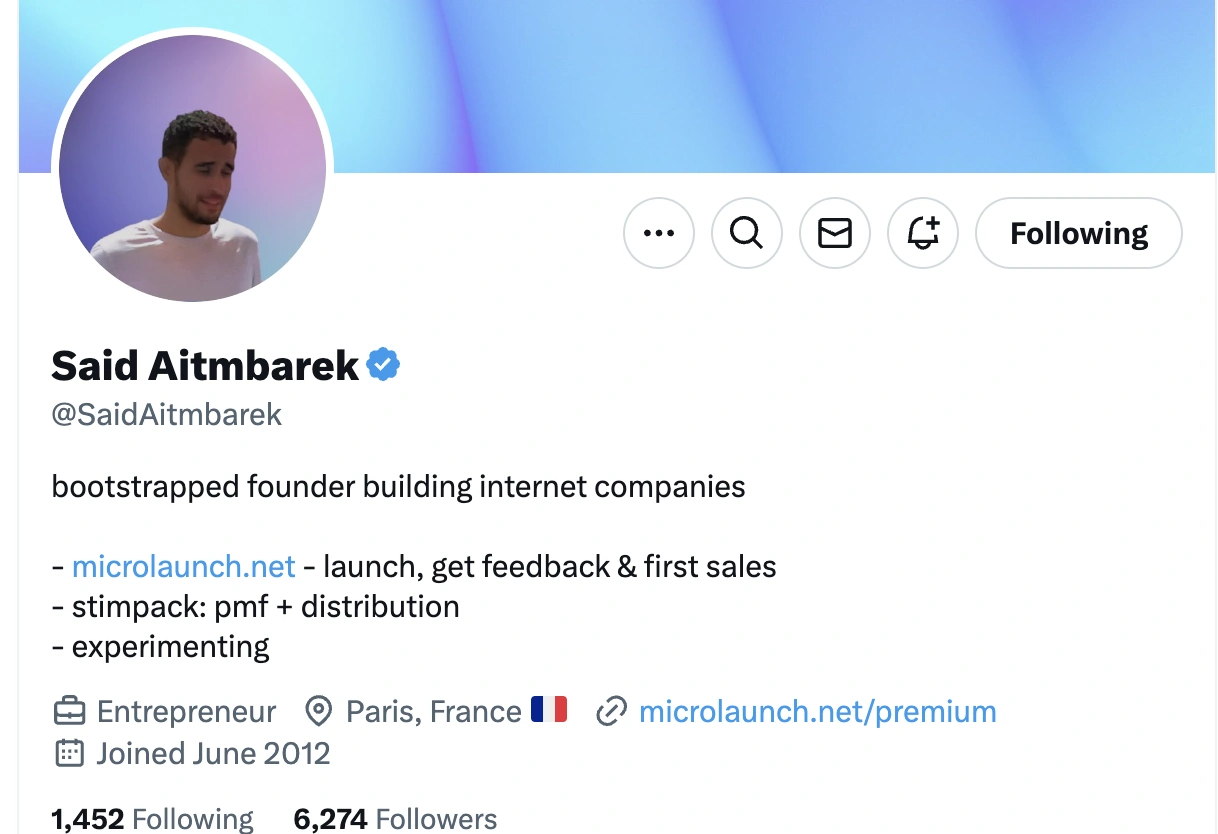Click the blue verified badge
1218x834 pixels.
tap(384, 365)
